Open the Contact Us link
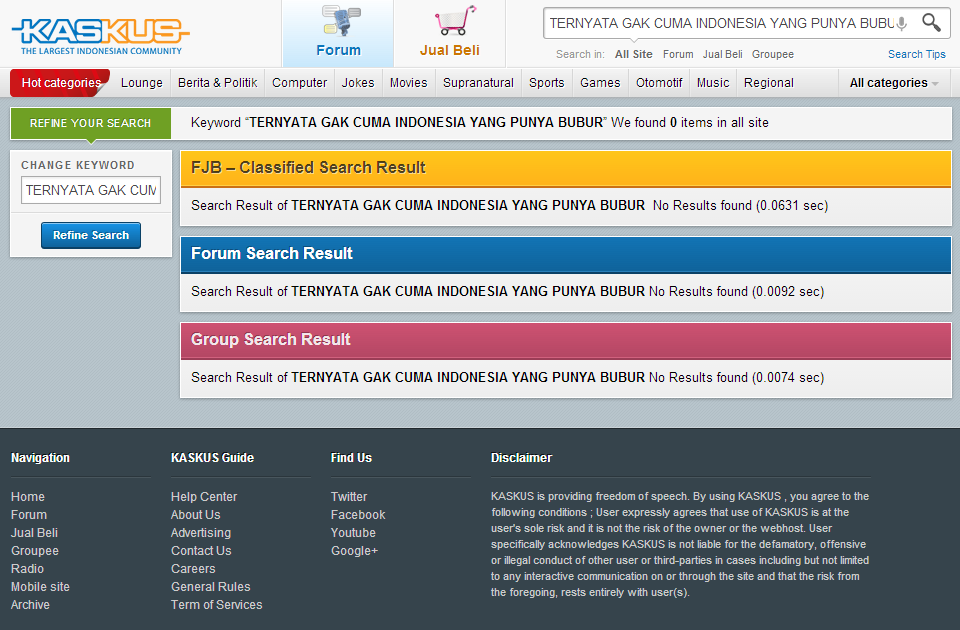 click(x=201, y=550)
